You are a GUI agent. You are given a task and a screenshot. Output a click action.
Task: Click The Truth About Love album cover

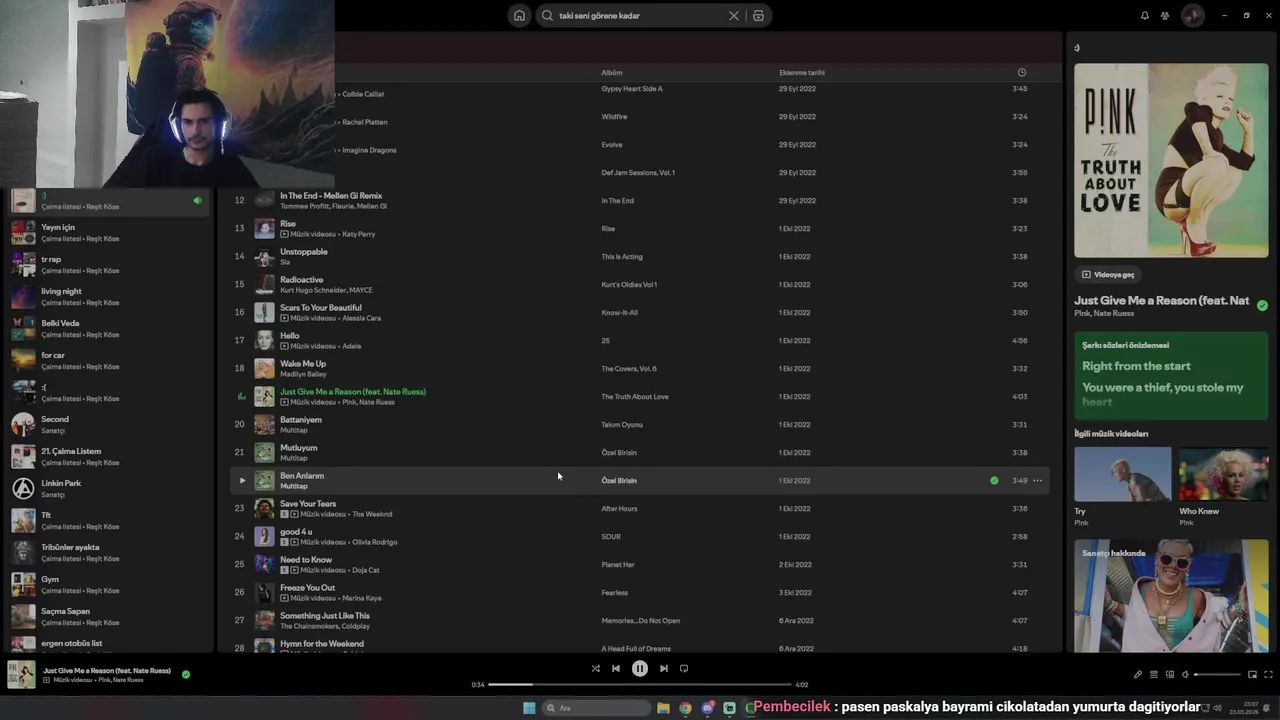tap(1171, 161)
